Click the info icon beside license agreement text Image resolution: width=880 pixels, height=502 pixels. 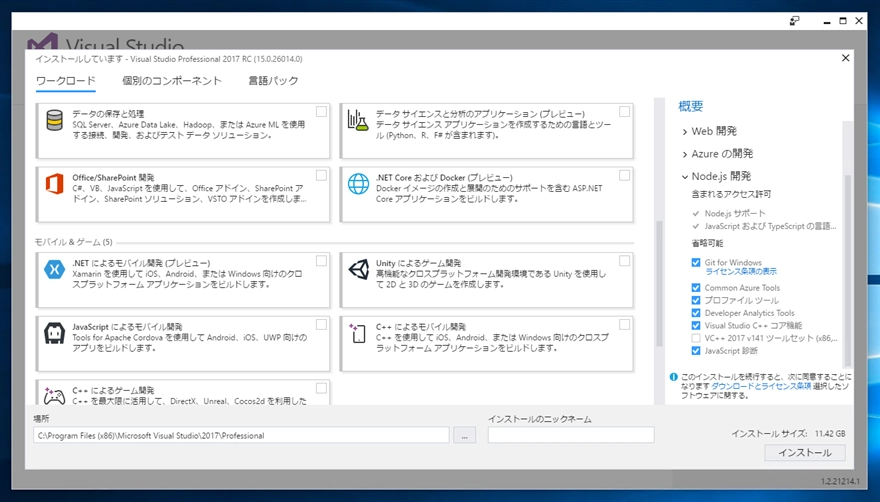point(673,377)
